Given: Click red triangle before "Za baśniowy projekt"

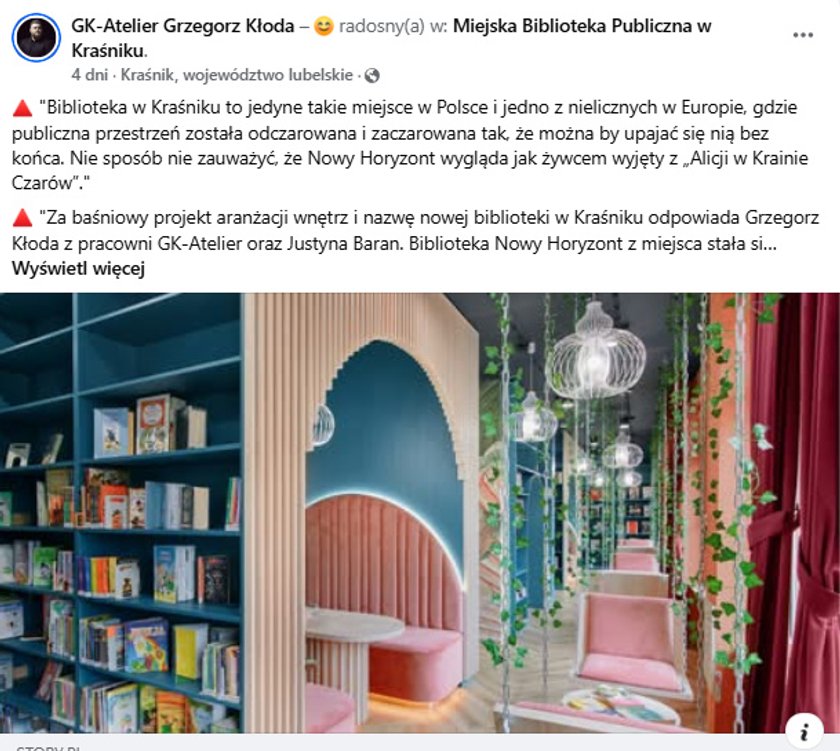Looking at the screenshot, I should click(x=22, y=218).
